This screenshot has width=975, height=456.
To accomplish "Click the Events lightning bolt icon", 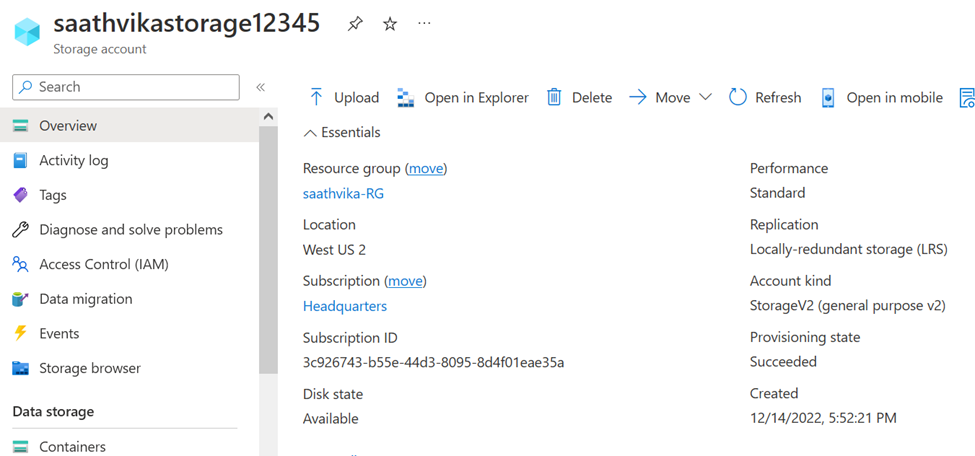I will click(x=21, y=333).
